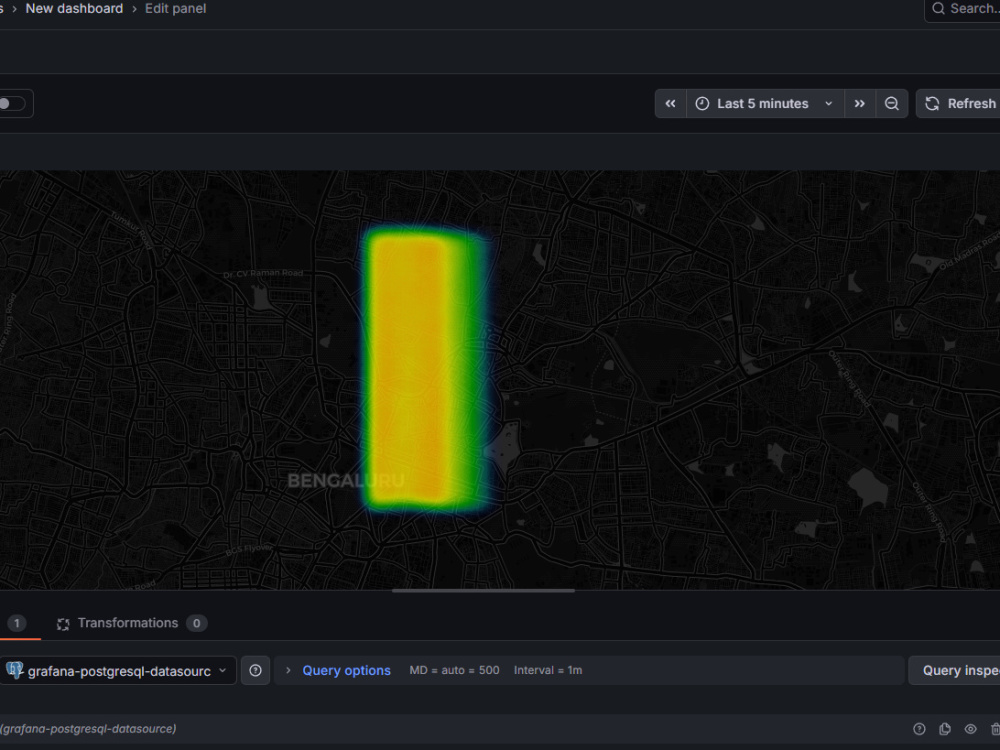
Task: Flip the switch in the top-left toolbar
Action: tap(11, 104)
